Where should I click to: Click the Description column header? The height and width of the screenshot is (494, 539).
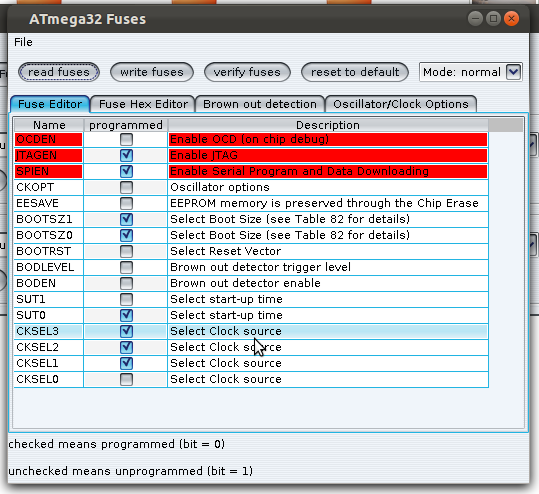click(328, 125)
